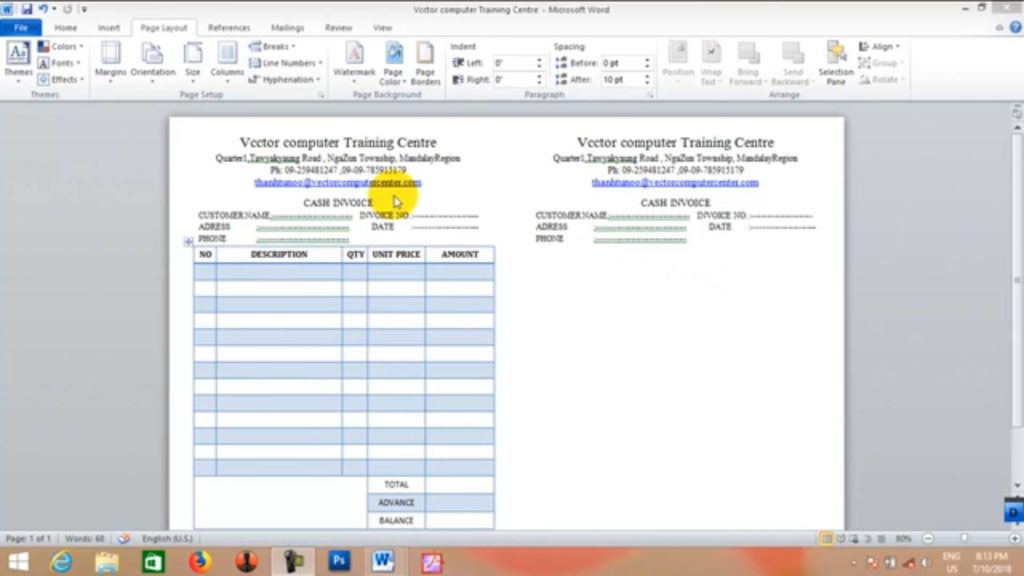
Task: Open the Themes gallery
Action: (x=18, y=63)
